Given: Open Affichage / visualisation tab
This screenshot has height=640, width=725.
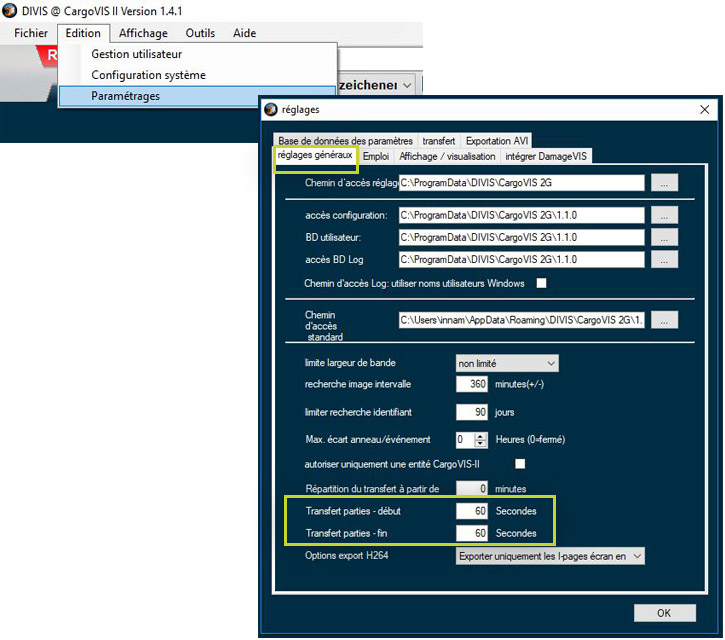Looking at the screenshot, I should [x=447, y=156].
